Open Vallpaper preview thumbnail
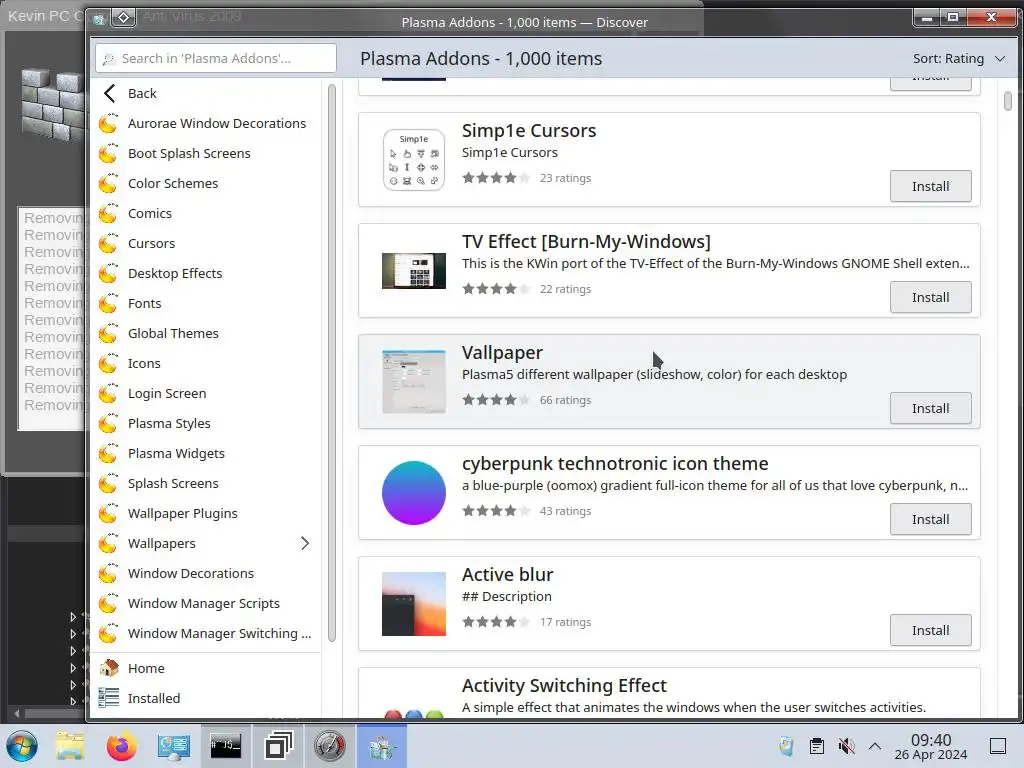Viewport: 1024px width, 768px height. [x=414, y=382]
